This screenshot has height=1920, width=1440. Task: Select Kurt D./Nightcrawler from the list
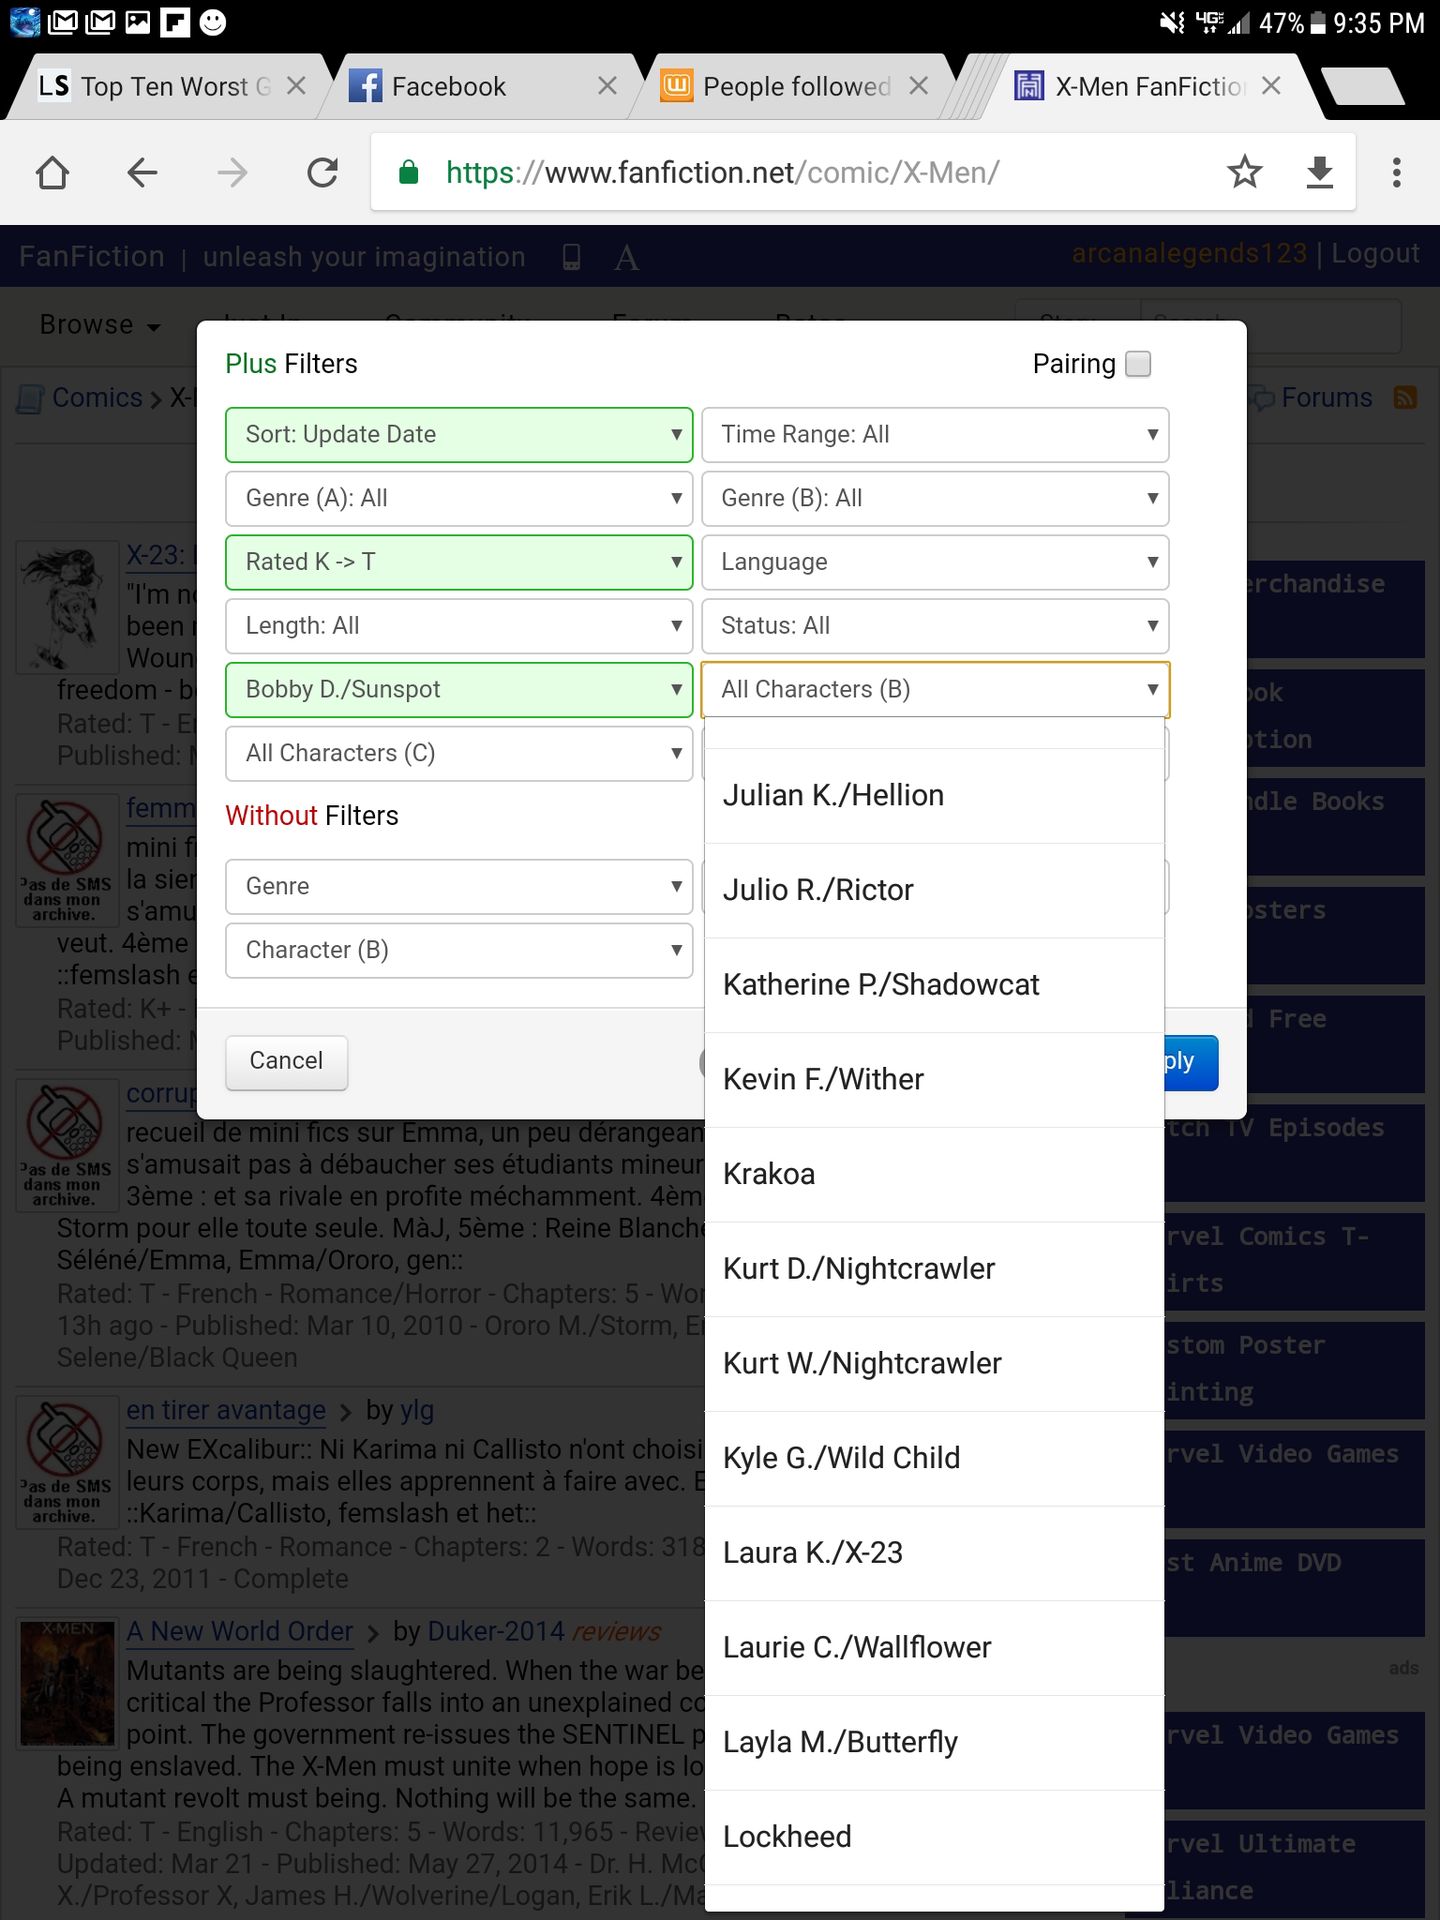[x=934, y=1269]
